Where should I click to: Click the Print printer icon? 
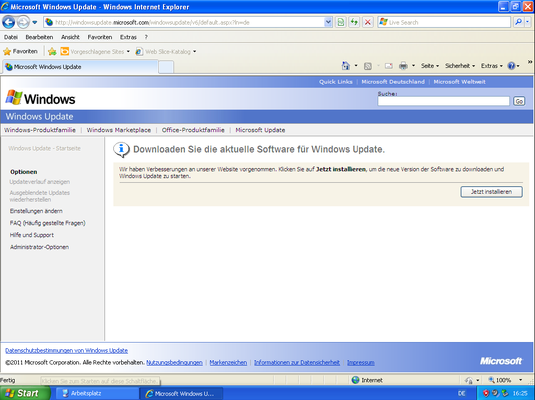(x=403, y=66)
